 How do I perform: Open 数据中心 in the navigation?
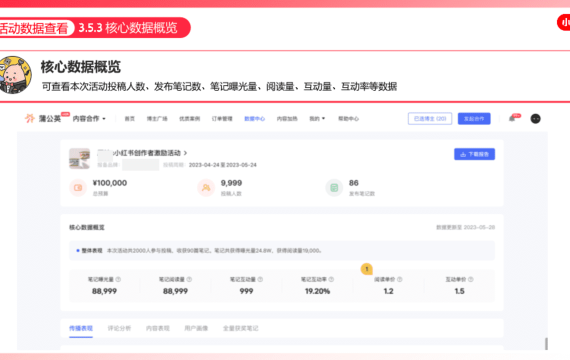[254, 119]
